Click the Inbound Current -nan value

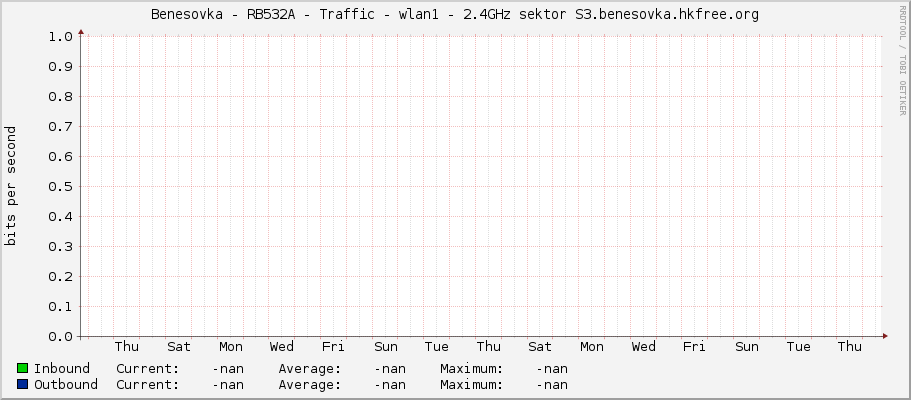coord(228,369)
